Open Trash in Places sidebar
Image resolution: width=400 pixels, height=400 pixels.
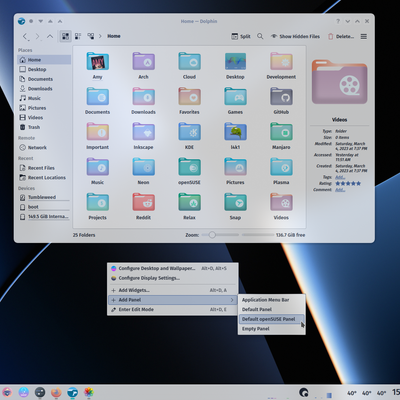click(x=44, y=127)
